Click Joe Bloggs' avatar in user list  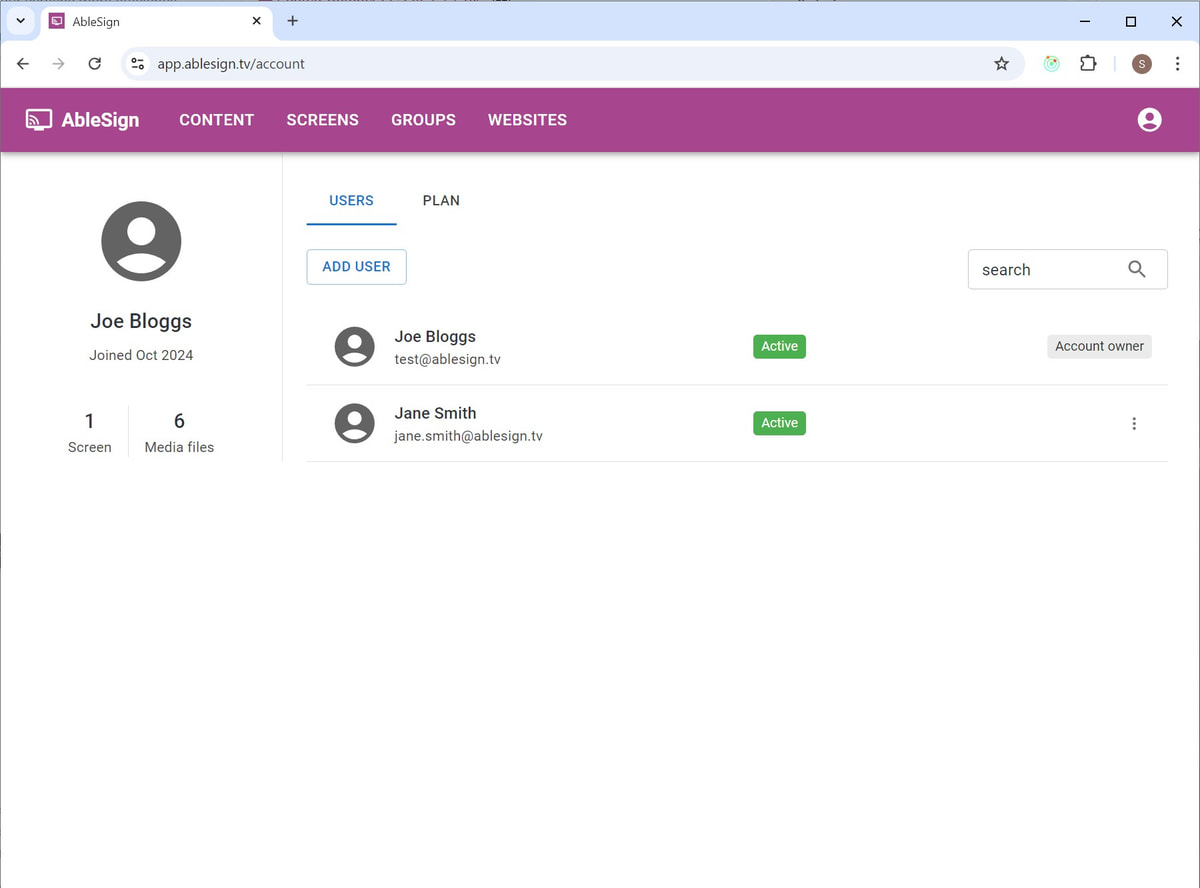(x=354, y=347)
